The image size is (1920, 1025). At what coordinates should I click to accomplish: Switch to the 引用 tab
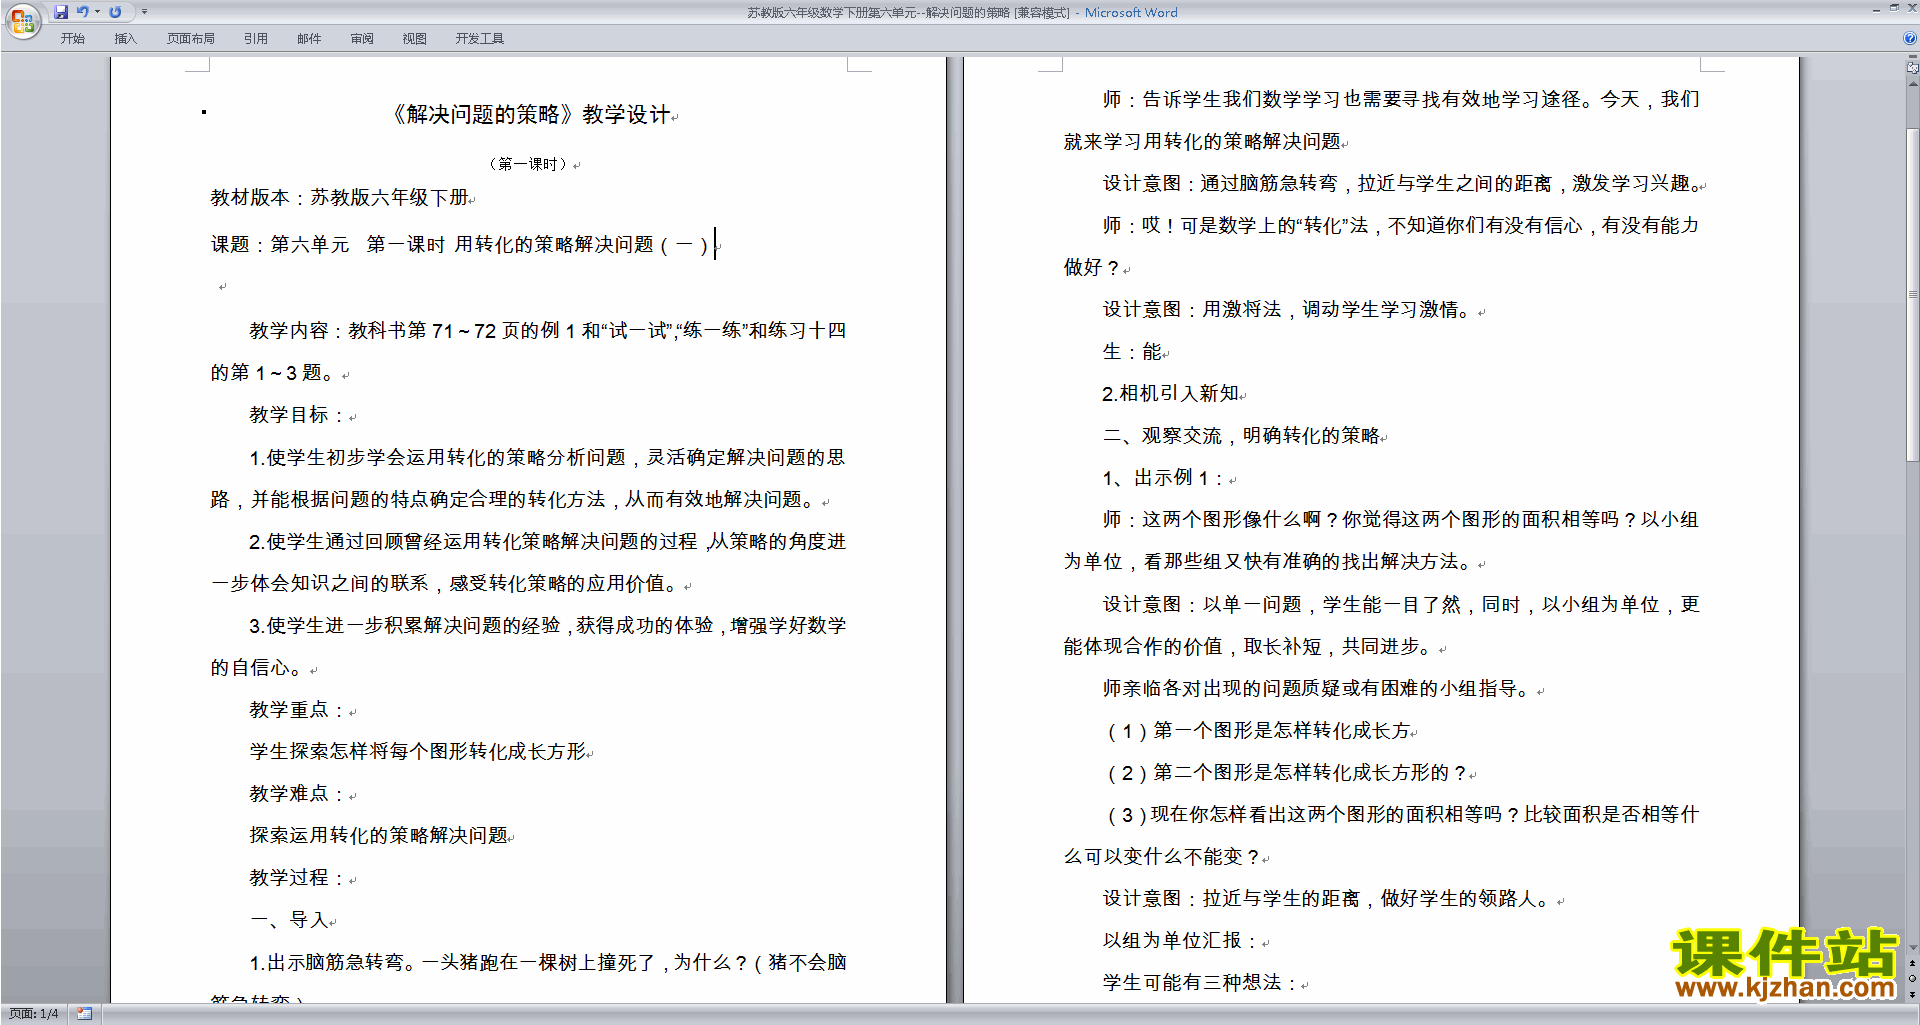(256, 39)
